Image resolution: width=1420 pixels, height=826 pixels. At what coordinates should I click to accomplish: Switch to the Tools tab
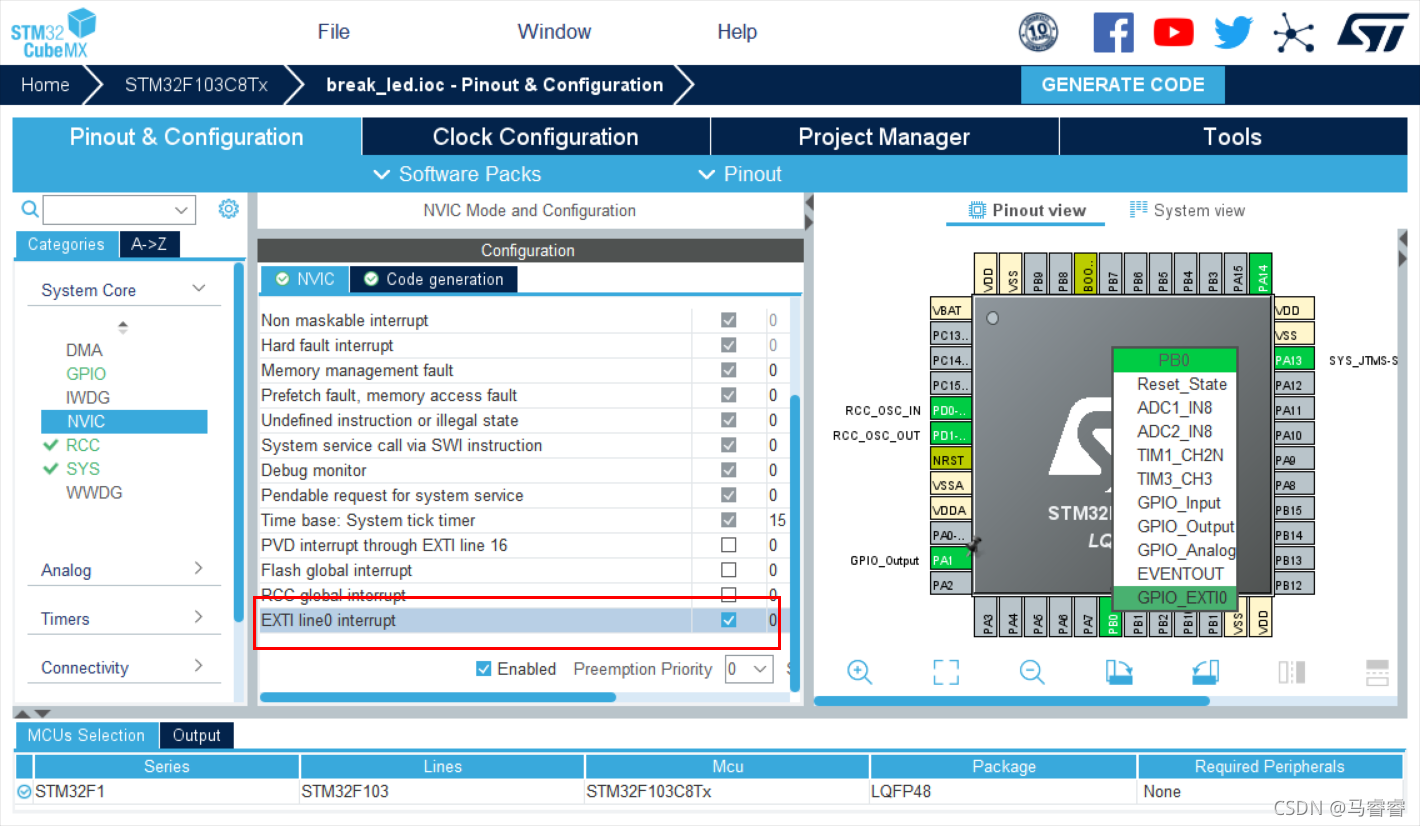(x=1232, y=137)
